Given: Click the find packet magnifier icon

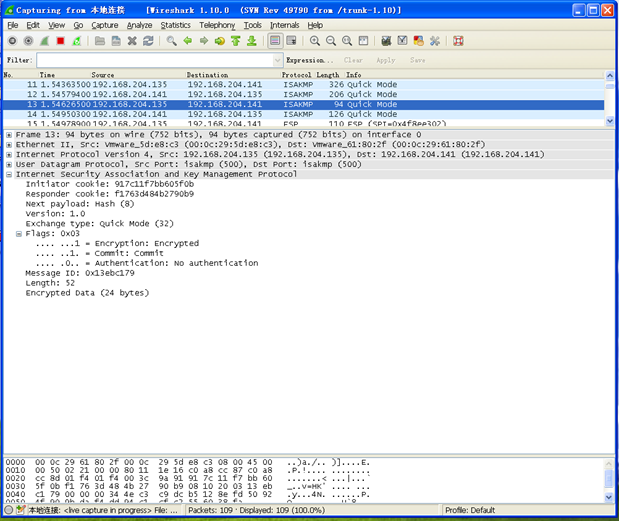Looking at the screenshot, I should pos(172,41).
